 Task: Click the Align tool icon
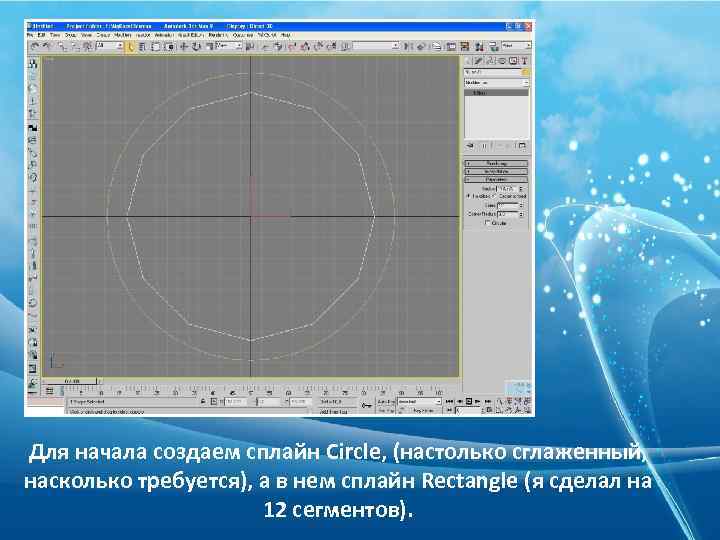pyautogui.click(x=421, y=46)
